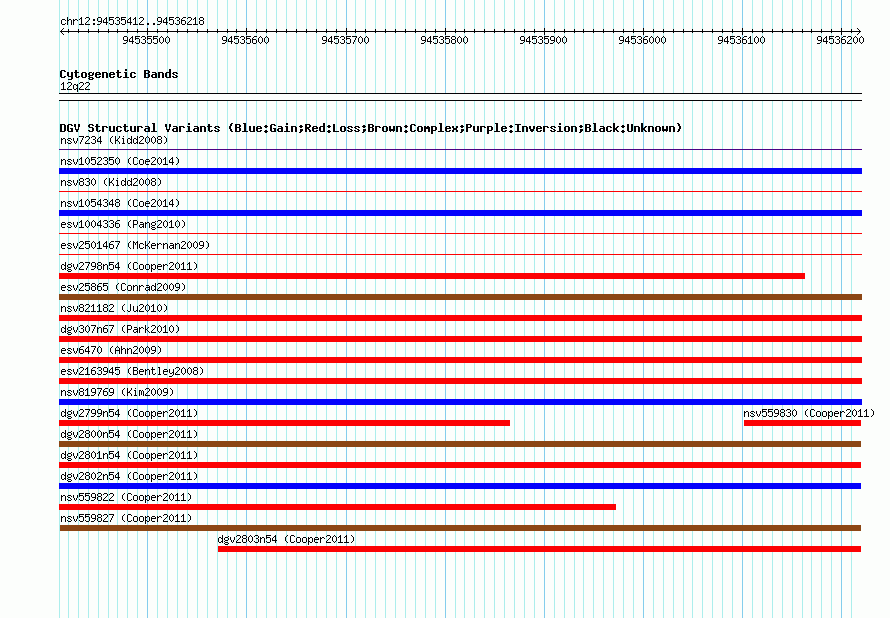Click the nsv1054348 (Coe2014) label
The image size is (890, 618).
(x=120, y=203)
